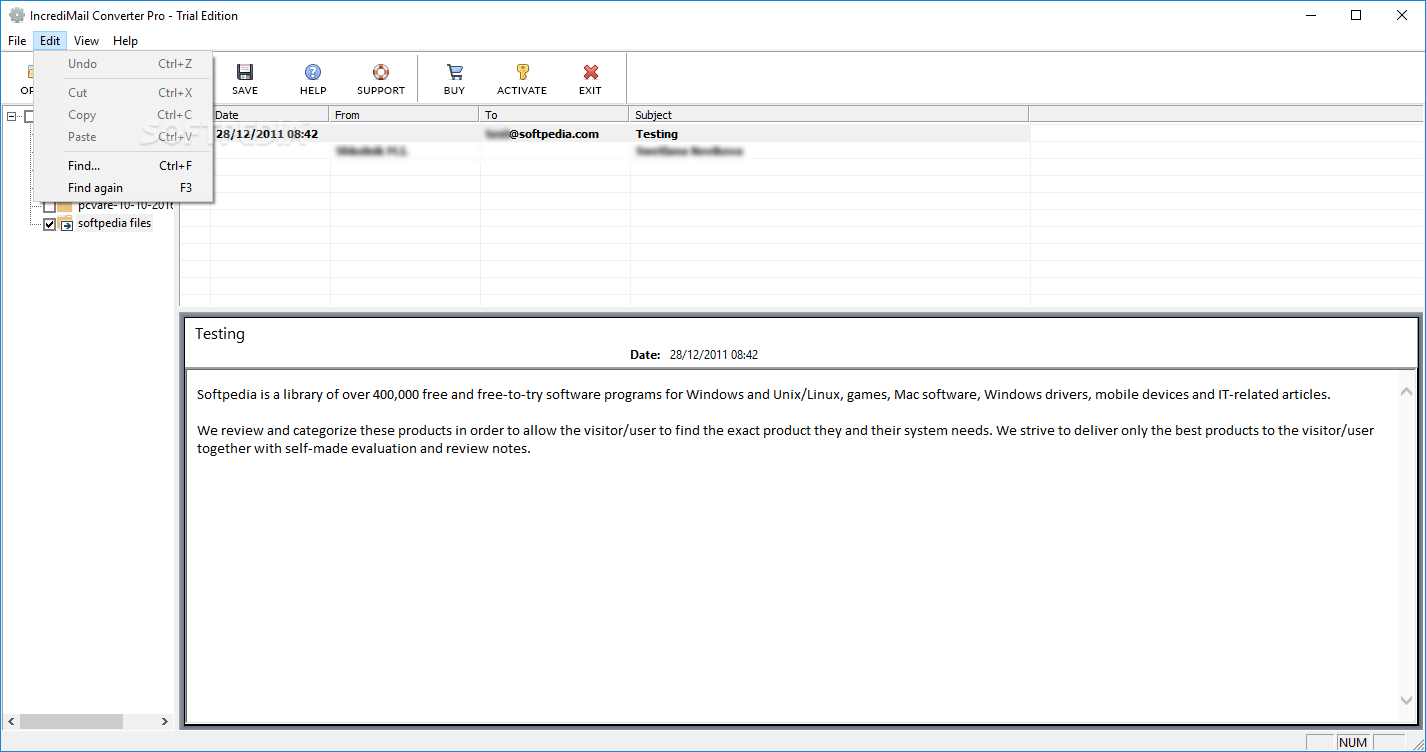Viewport: 1426px width, 752px height.
Task: Toggle the root tree node checkbox
Action: (30, 116)
